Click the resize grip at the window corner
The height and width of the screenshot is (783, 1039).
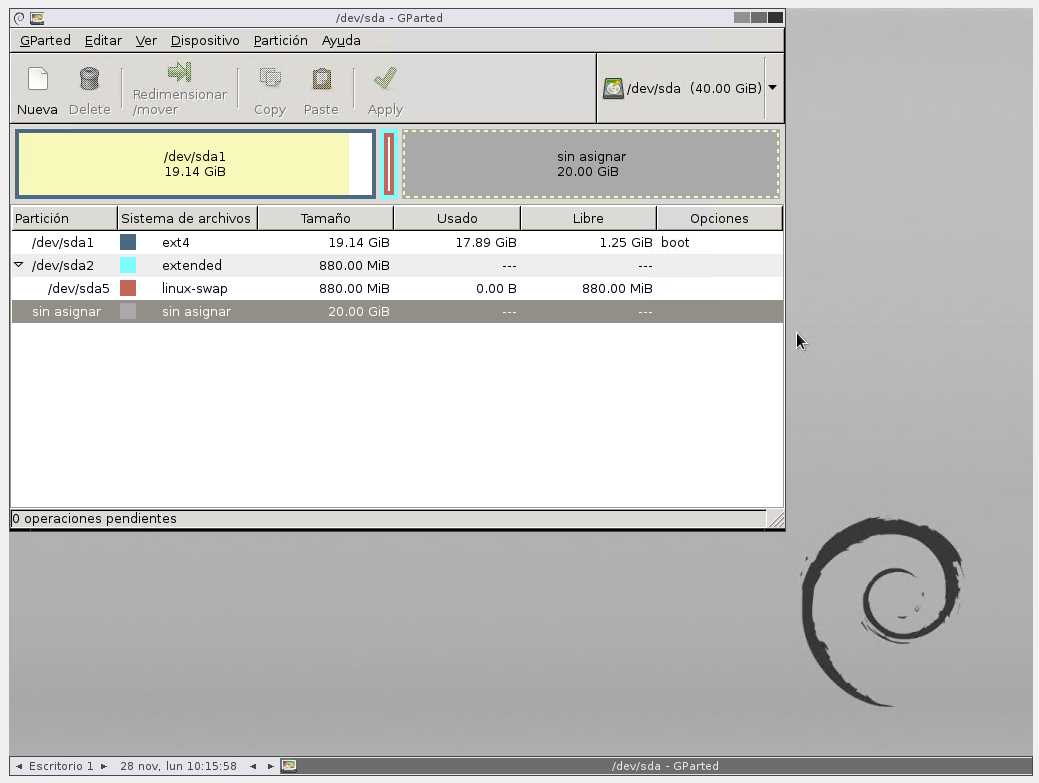(776, 519)
